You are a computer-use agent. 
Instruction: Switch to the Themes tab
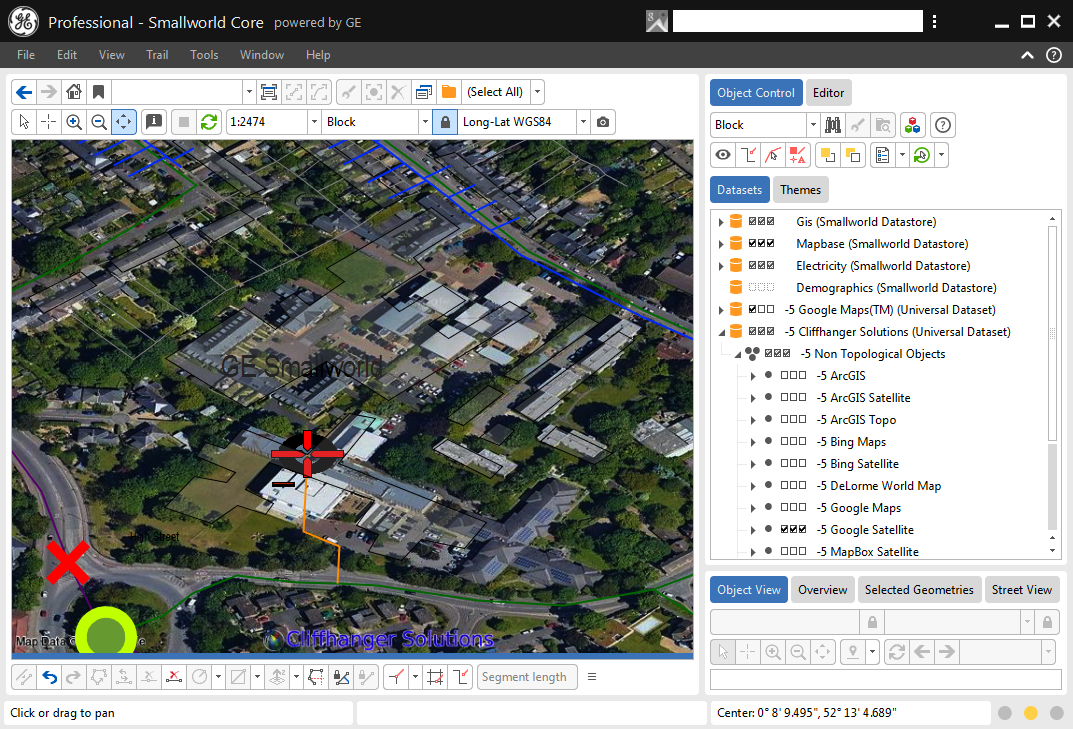(800, 190)
